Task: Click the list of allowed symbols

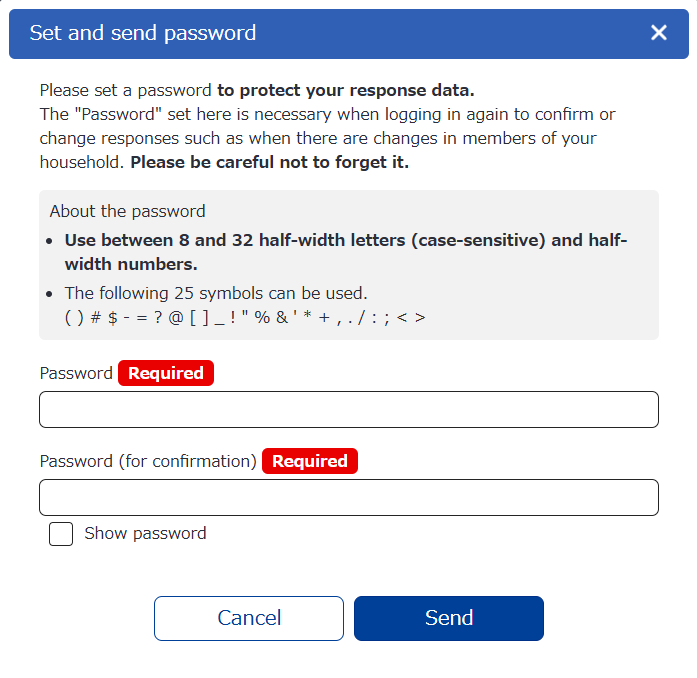Action: coord(245,317)
